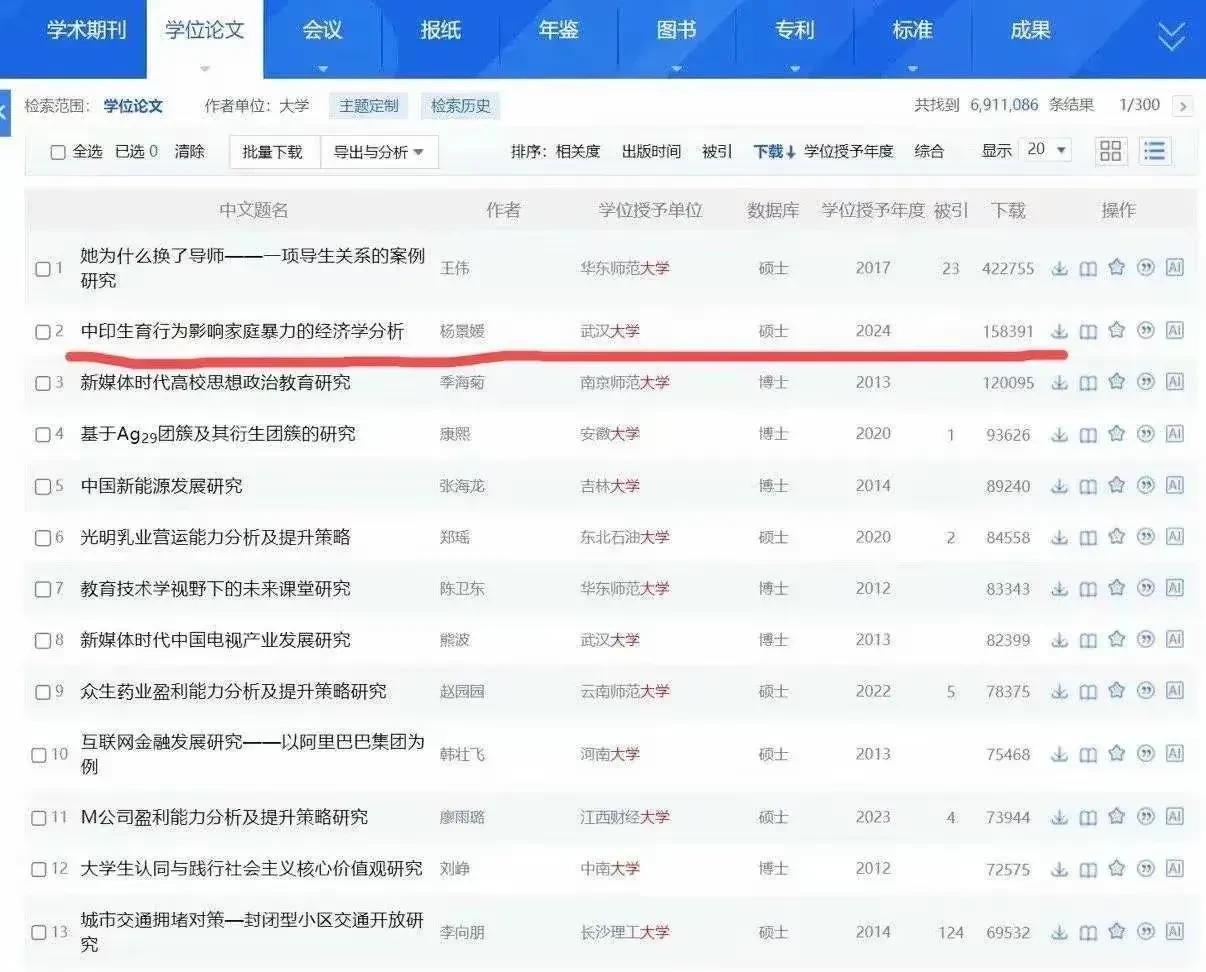This screenshot has height=972, width=1206.
Task: Open AI assistant for 张海龙's thesis
Action: click(x=1175, y=485)
